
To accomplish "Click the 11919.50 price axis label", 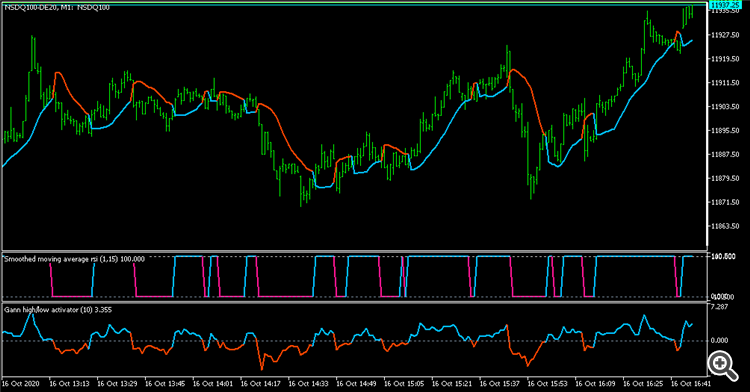I will (x=725, y=59).
